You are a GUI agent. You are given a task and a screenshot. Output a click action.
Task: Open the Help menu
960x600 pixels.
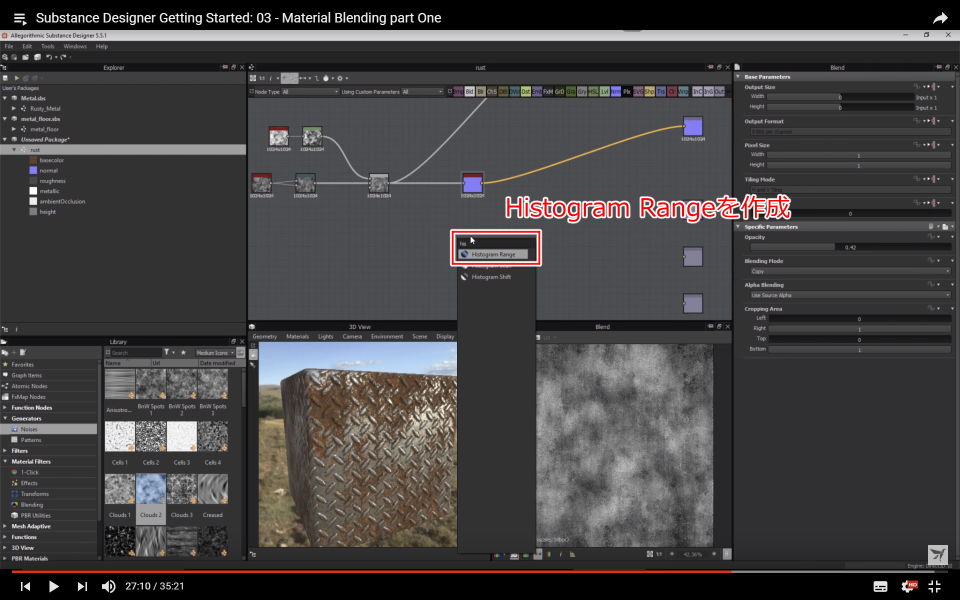102,47
